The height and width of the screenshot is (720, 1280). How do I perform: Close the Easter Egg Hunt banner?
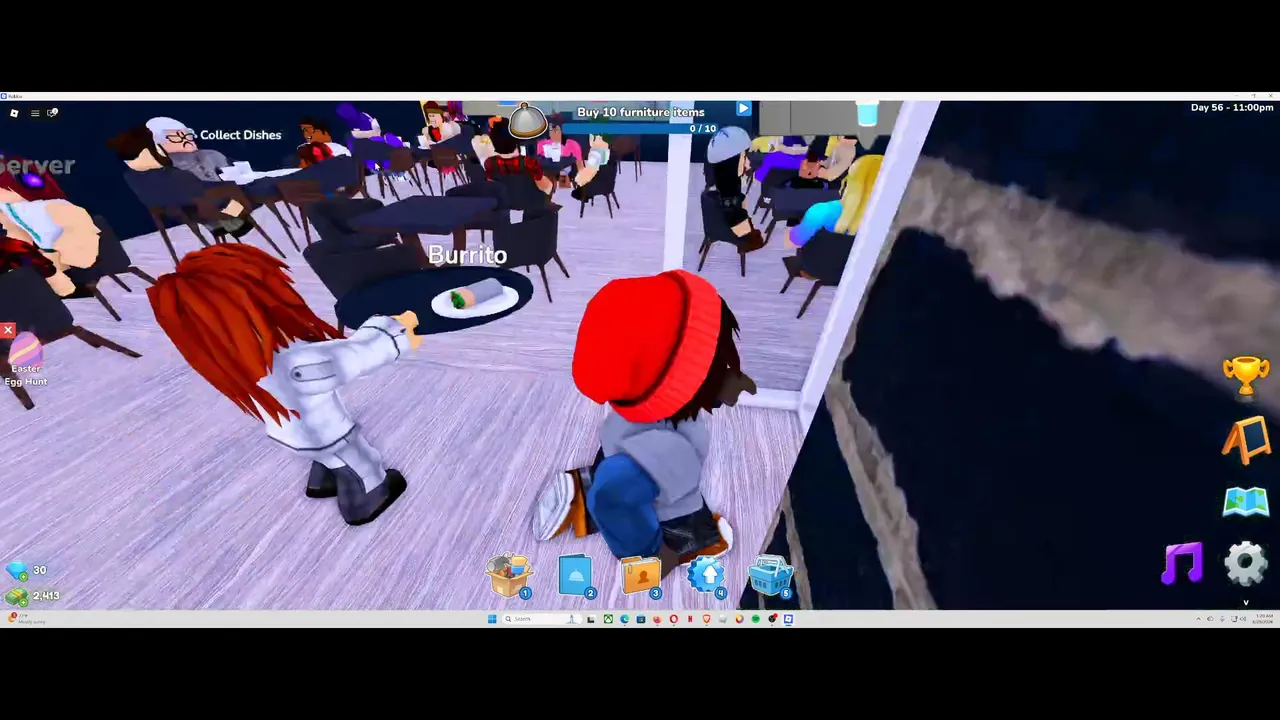click(8, 330)
